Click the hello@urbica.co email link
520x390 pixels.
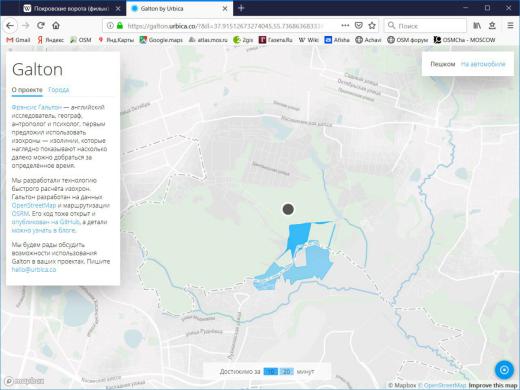34,269
